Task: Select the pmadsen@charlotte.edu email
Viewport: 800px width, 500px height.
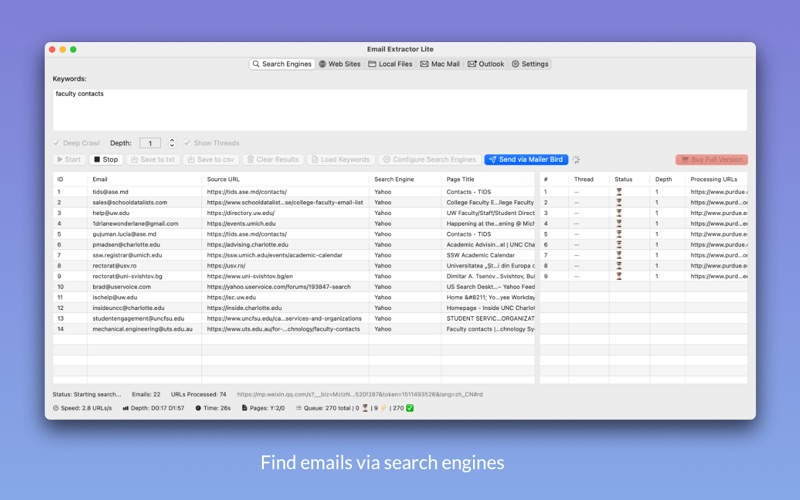Action: (x=126, y=244)
